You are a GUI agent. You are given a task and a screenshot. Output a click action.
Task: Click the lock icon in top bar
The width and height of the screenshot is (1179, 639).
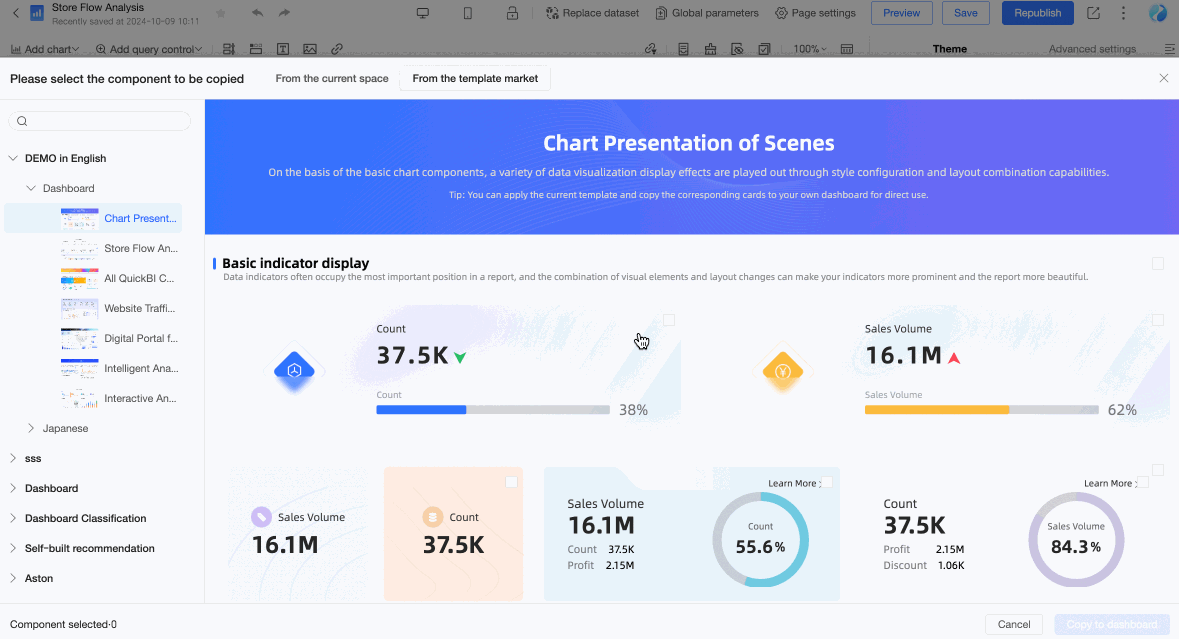(x=512, y=13)
